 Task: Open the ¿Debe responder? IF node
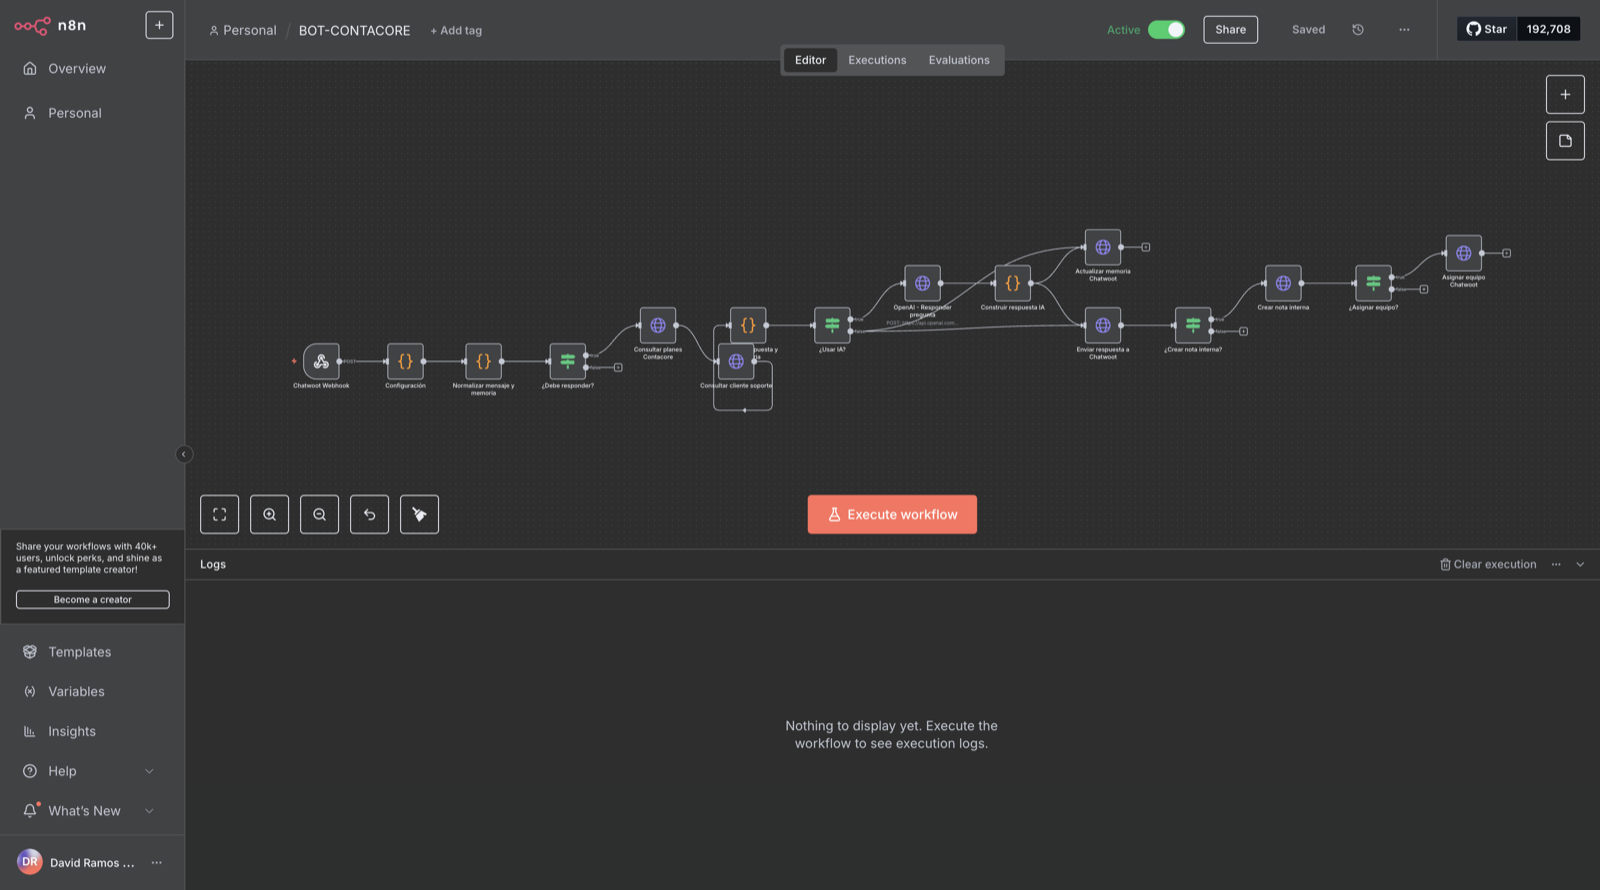click(x=567, y=361)
